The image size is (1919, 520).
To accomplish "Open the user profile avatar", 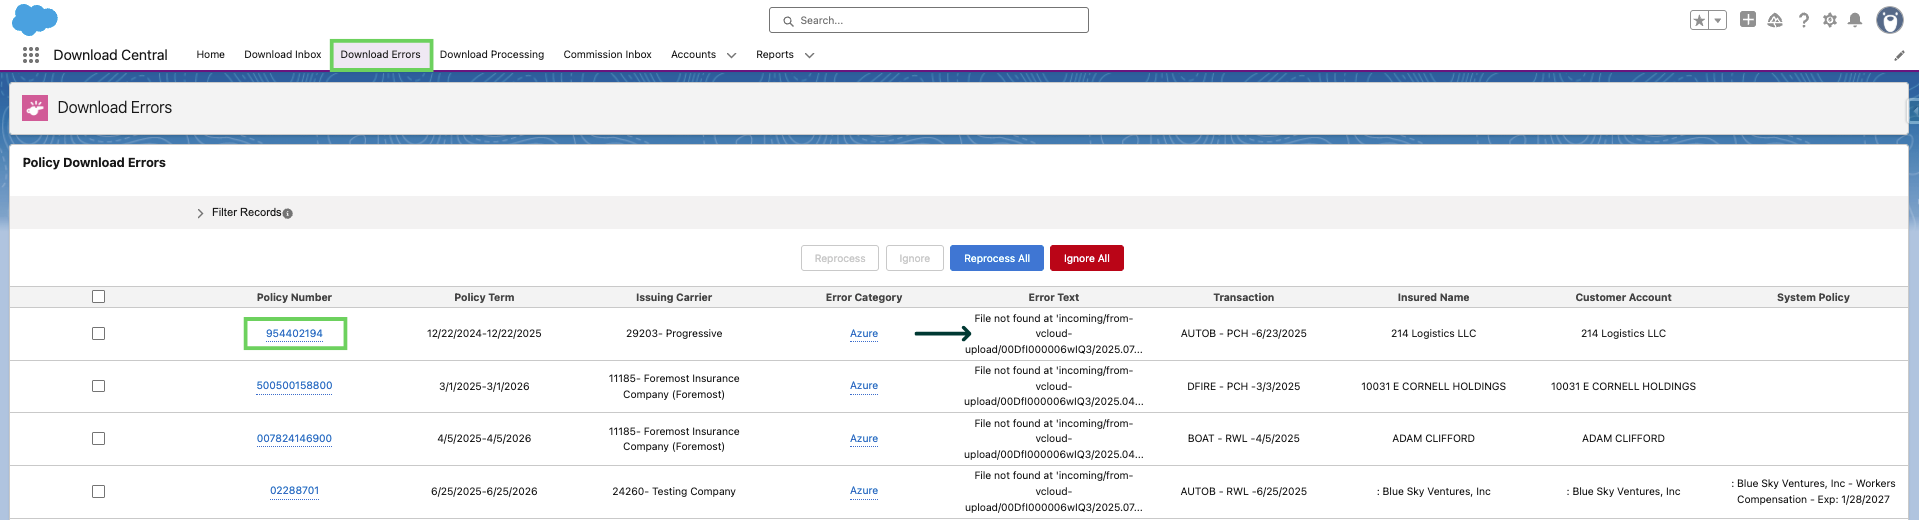I will (x=1890, y=20).
